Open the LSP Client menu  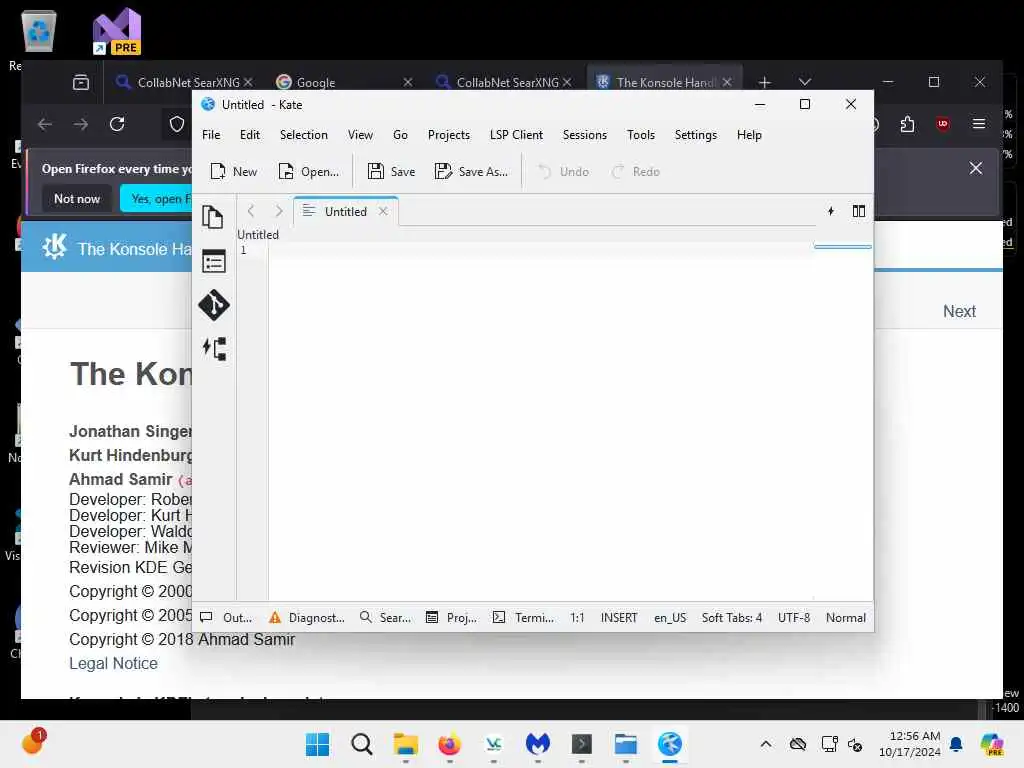pos(516,135)
